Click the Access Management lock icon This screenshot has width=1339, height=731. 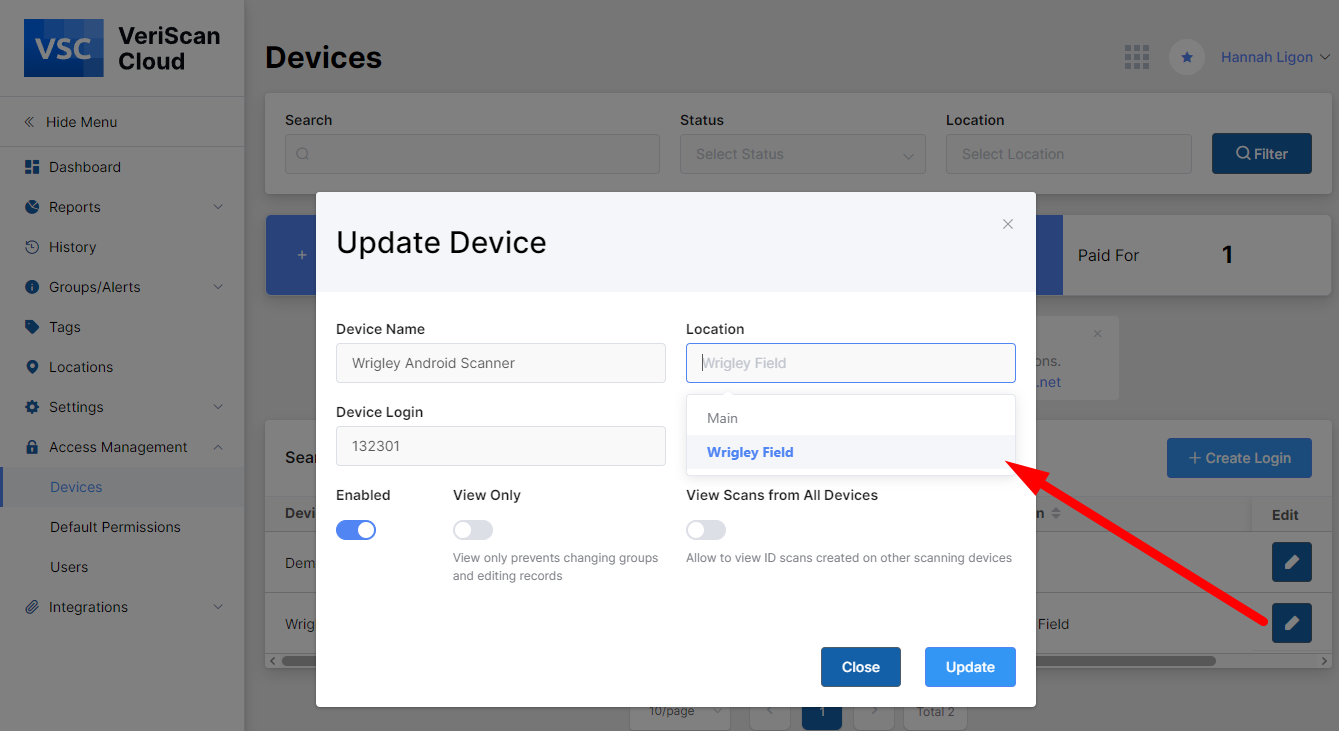click(32, 447)
